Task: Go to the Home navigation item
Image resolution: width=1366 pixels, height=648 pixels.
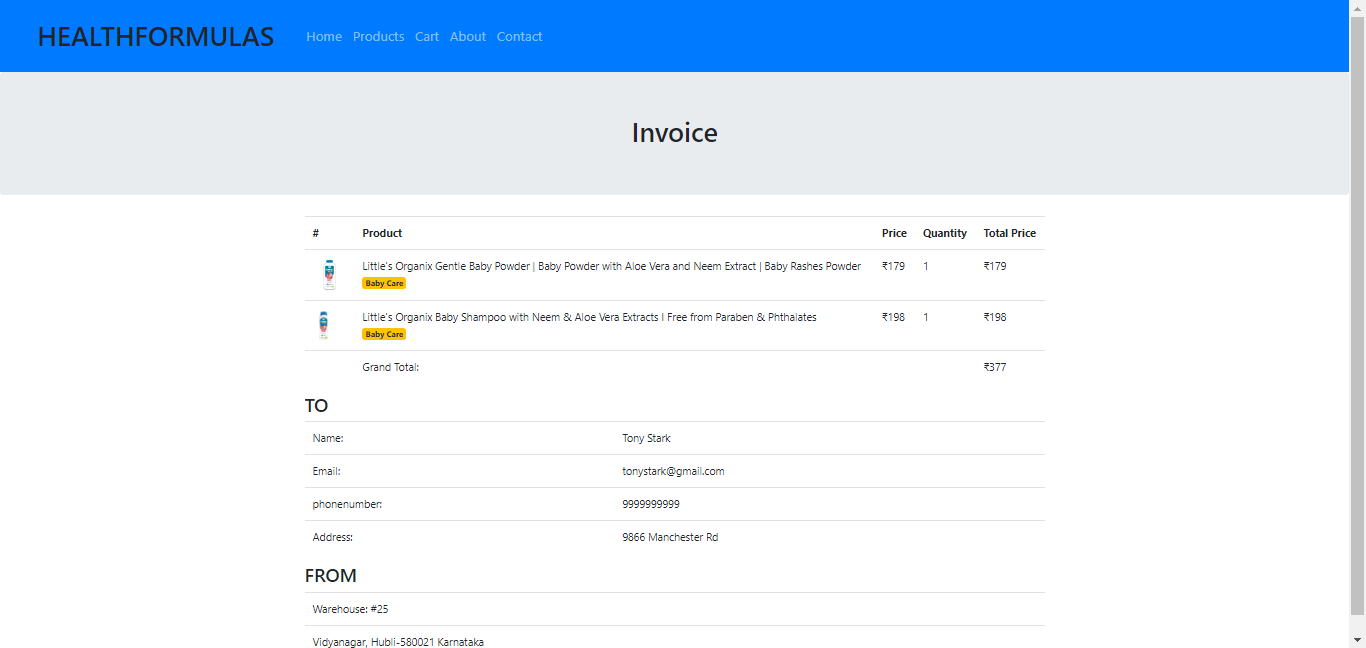Action: (323, 36)
